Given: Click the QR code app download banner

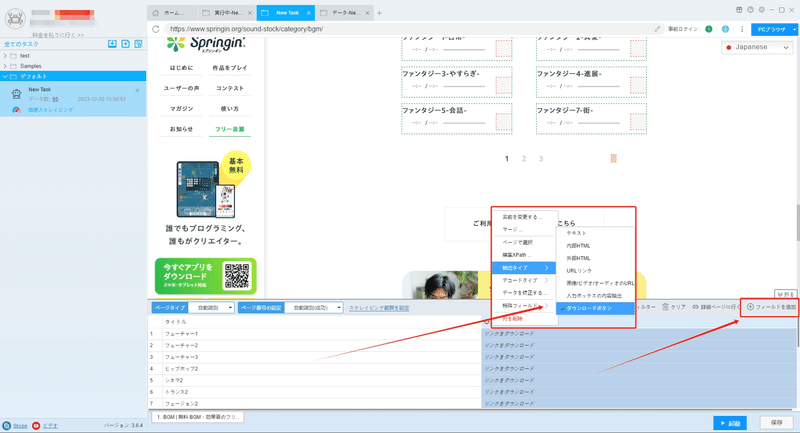Looking at the screenshot, I should (x=206, y=276).
